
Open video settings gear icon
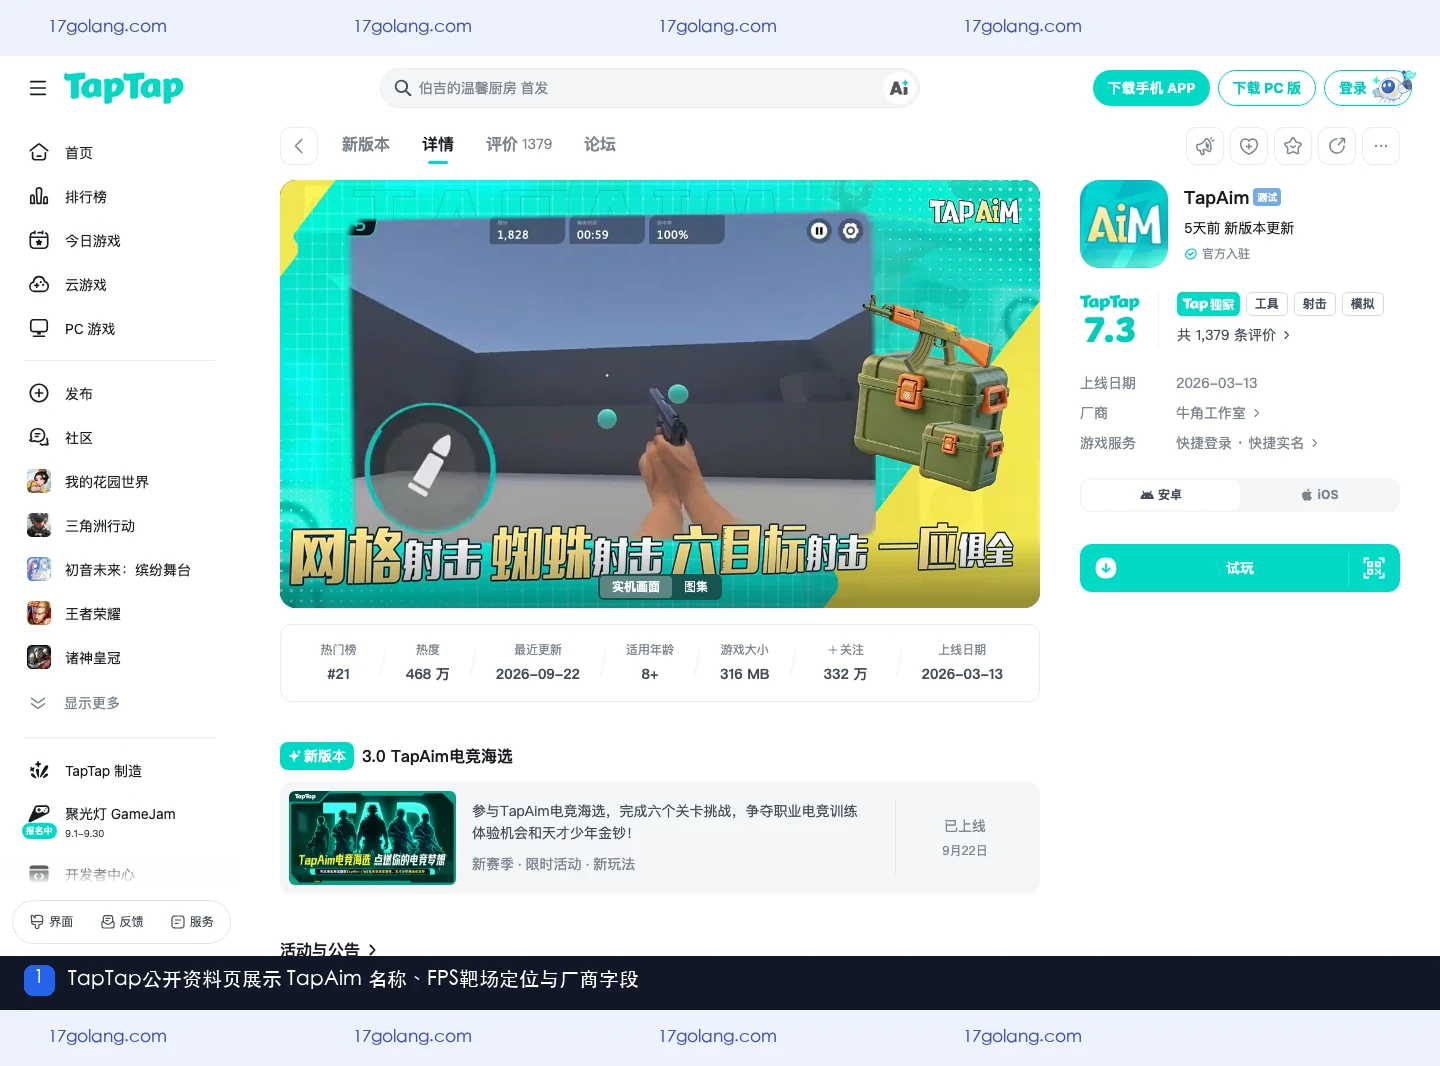pos(851,231)
